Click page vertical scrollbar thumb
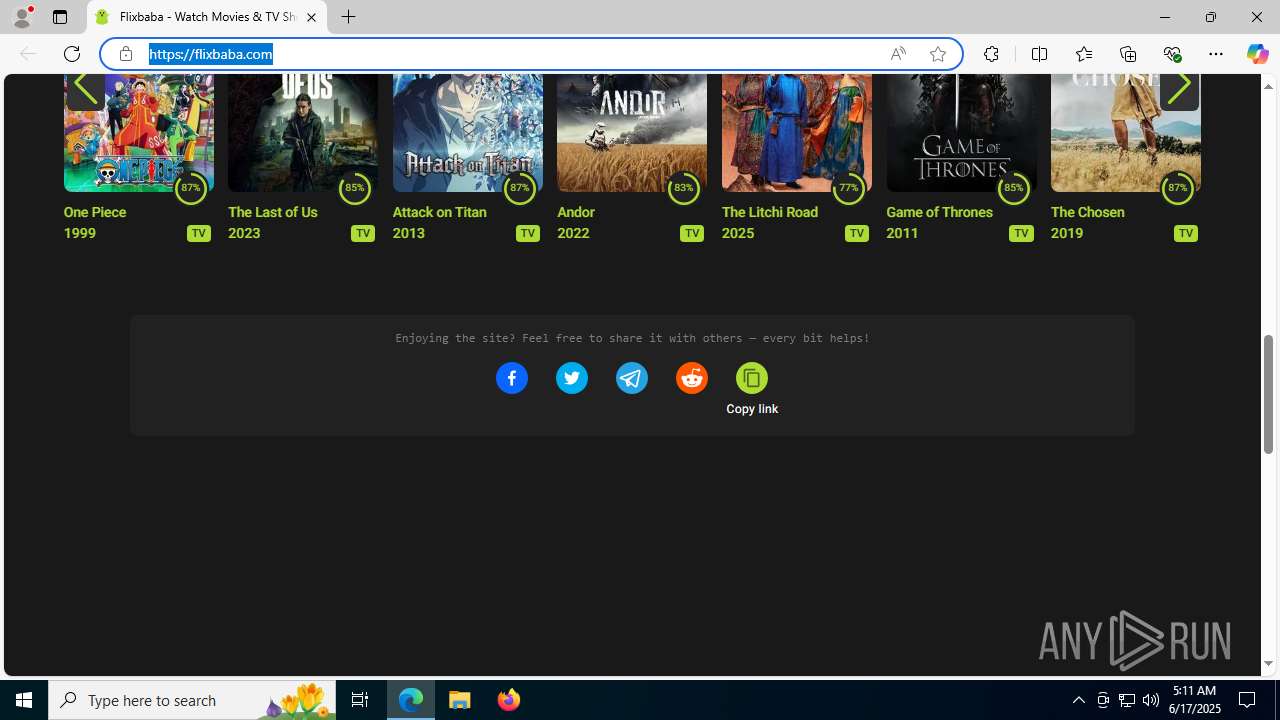 pos(1269,394)
